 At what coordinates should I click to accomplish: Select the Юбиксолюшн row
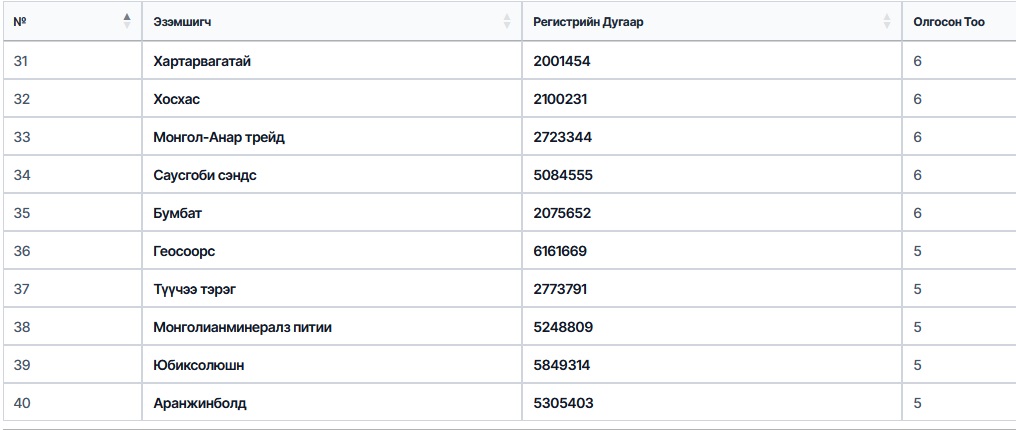(x=508, y=365)
